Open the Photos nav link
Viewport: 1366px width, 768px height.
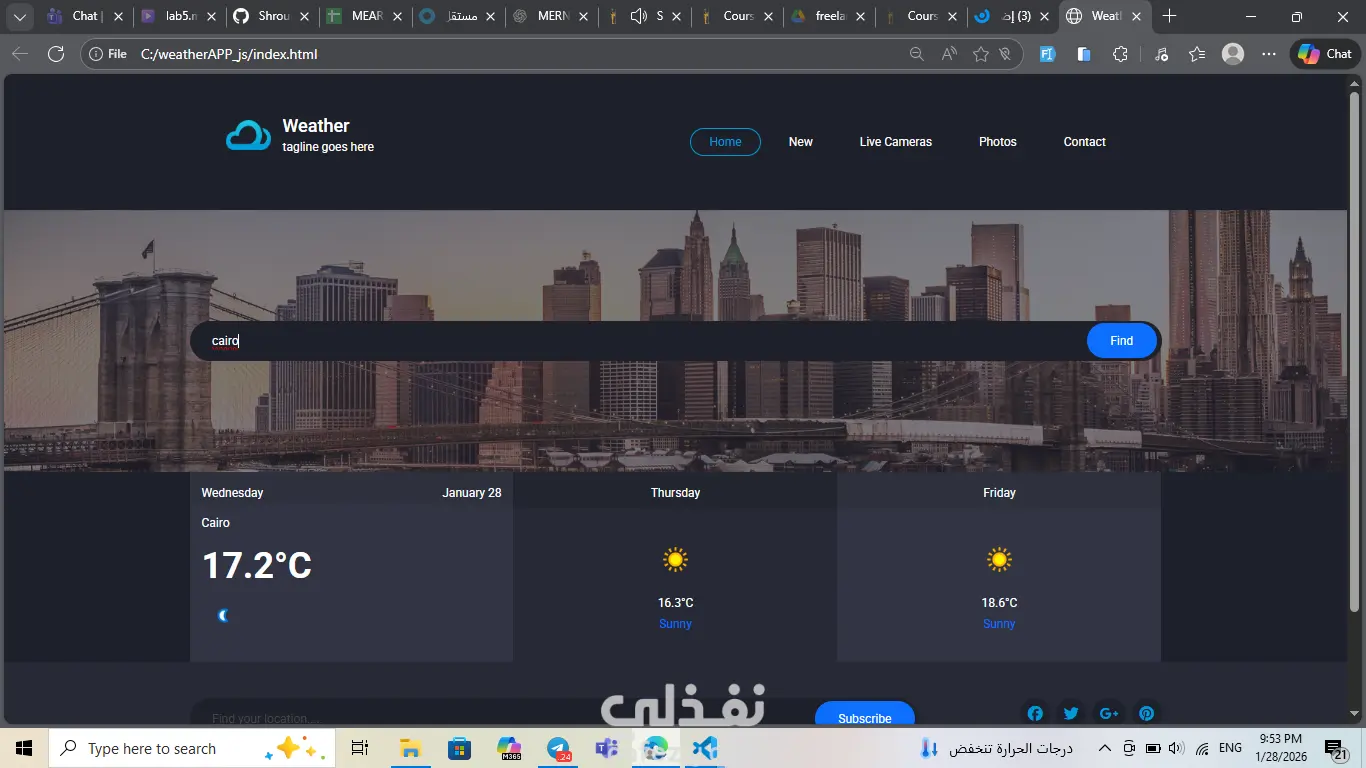pyautogui.click(x=998, y=142)
